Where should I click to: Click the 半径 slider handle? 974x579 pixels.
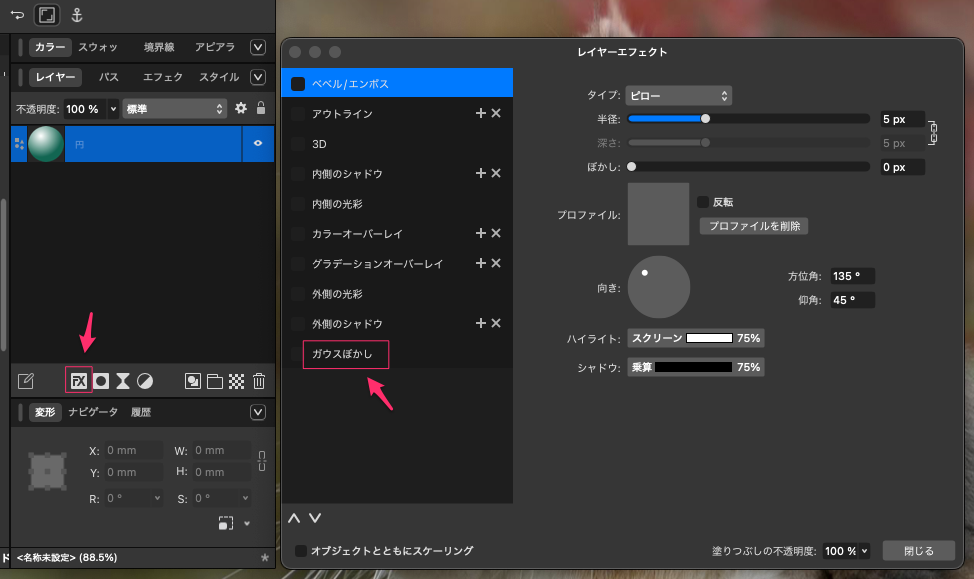tap(706, 118)
